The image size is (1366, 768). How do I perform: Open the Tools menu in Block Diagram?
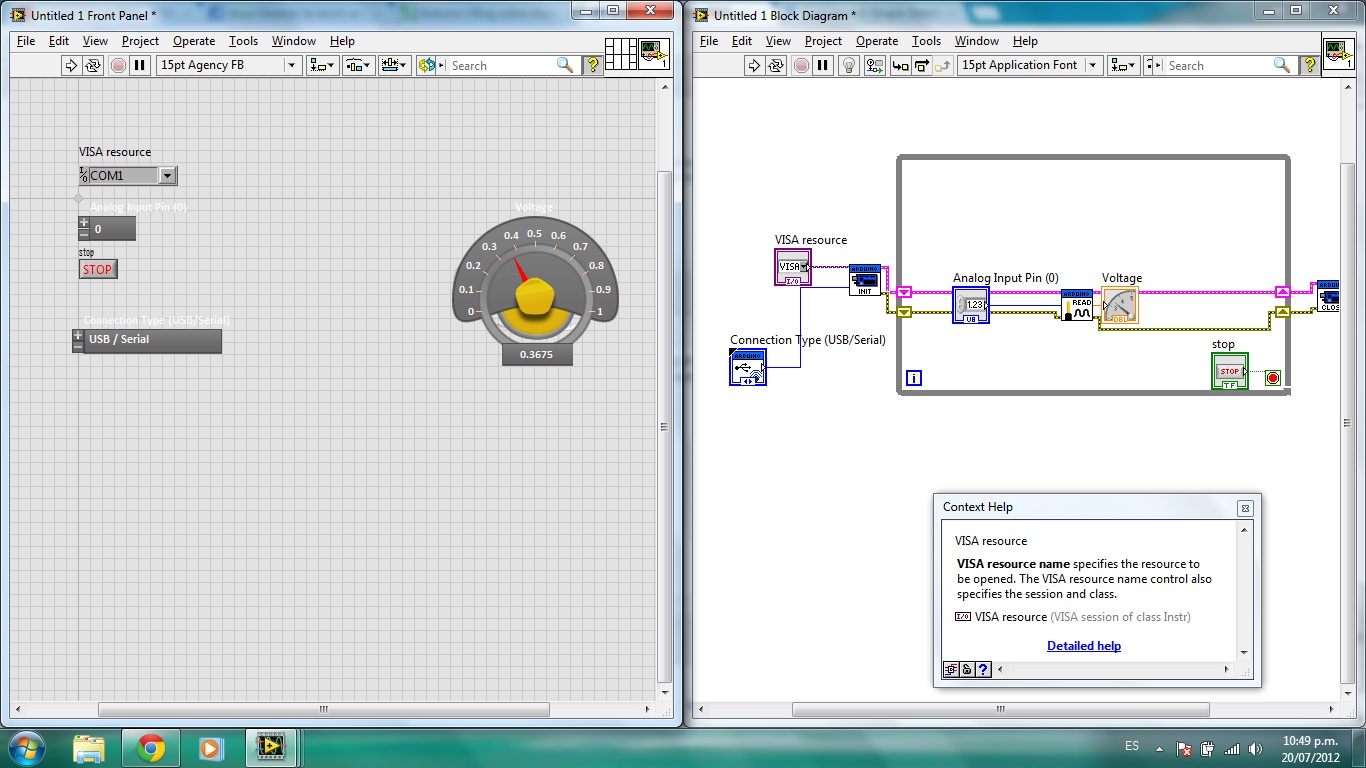(x=926, y=41)
